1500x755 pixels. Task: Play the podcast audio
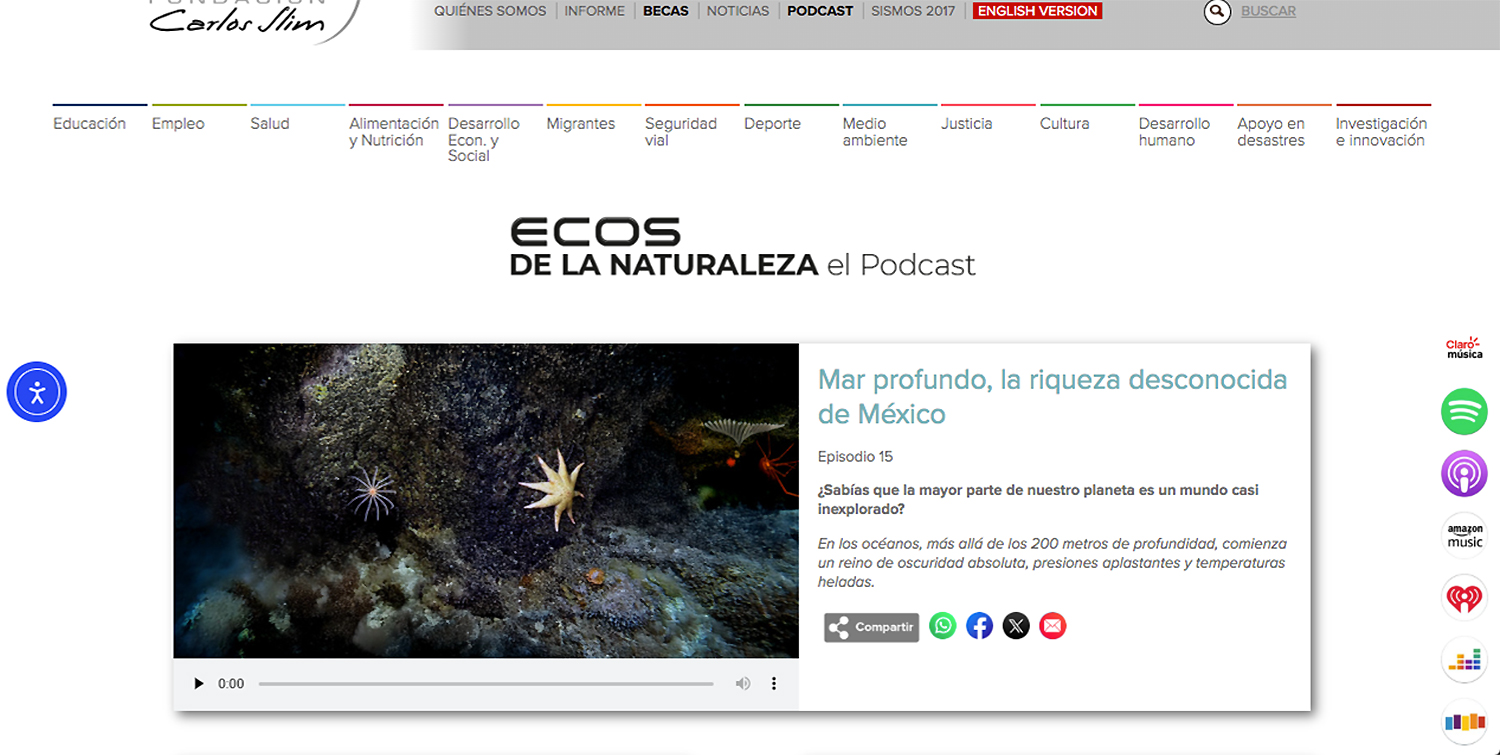click(x=198, y=684)
